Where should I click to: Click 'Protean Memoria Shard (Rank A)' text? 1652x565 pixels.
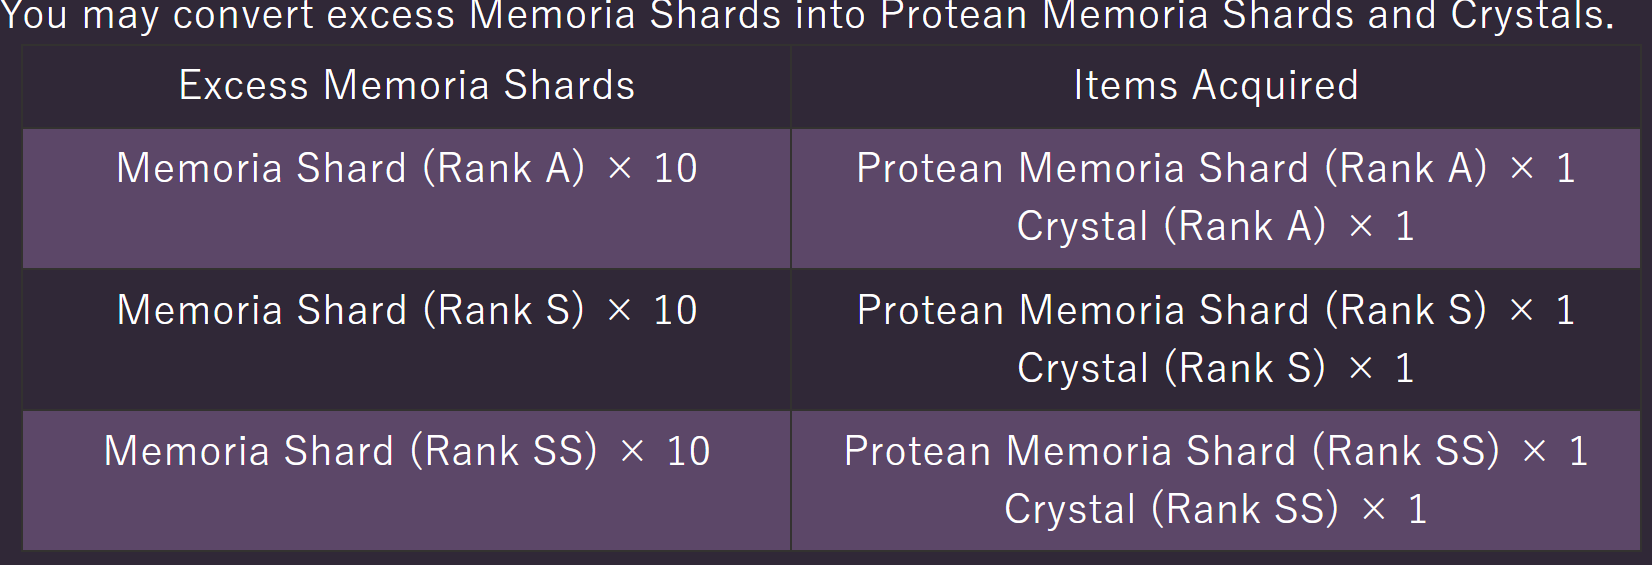click(1171, 168)
